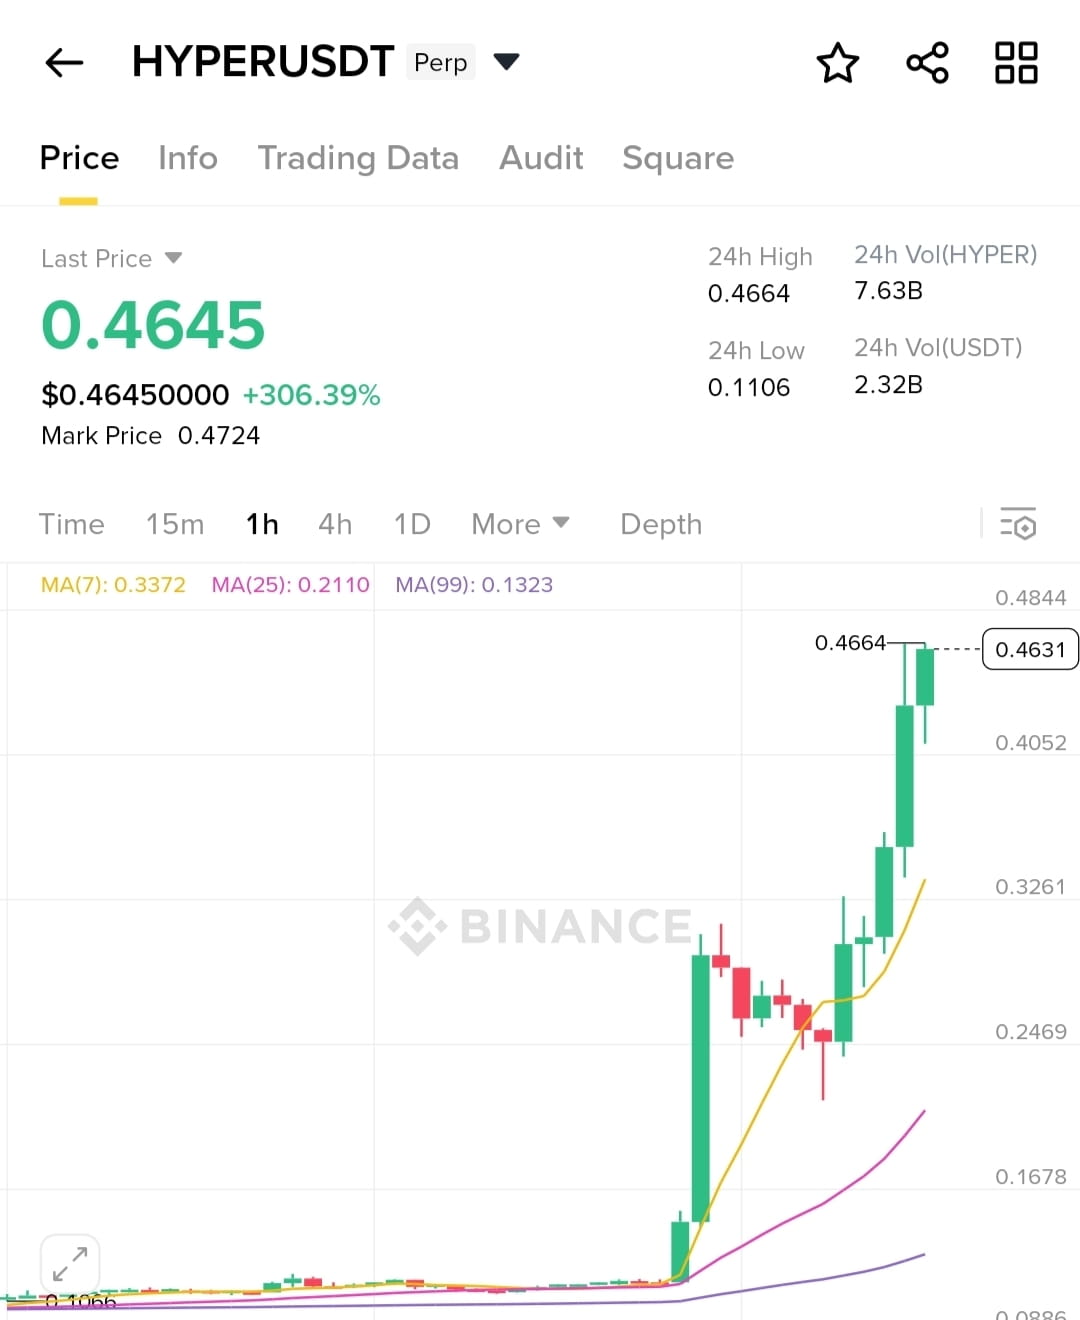Go back using the left arrow

coord(64,63)
